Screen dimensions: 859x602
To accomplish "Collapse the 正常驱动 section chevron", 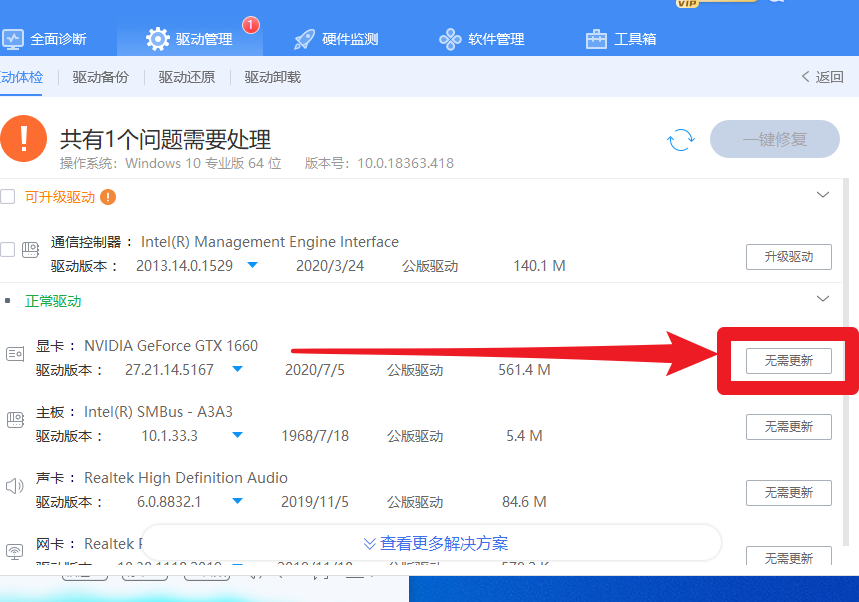I will [x=823, y=299].
